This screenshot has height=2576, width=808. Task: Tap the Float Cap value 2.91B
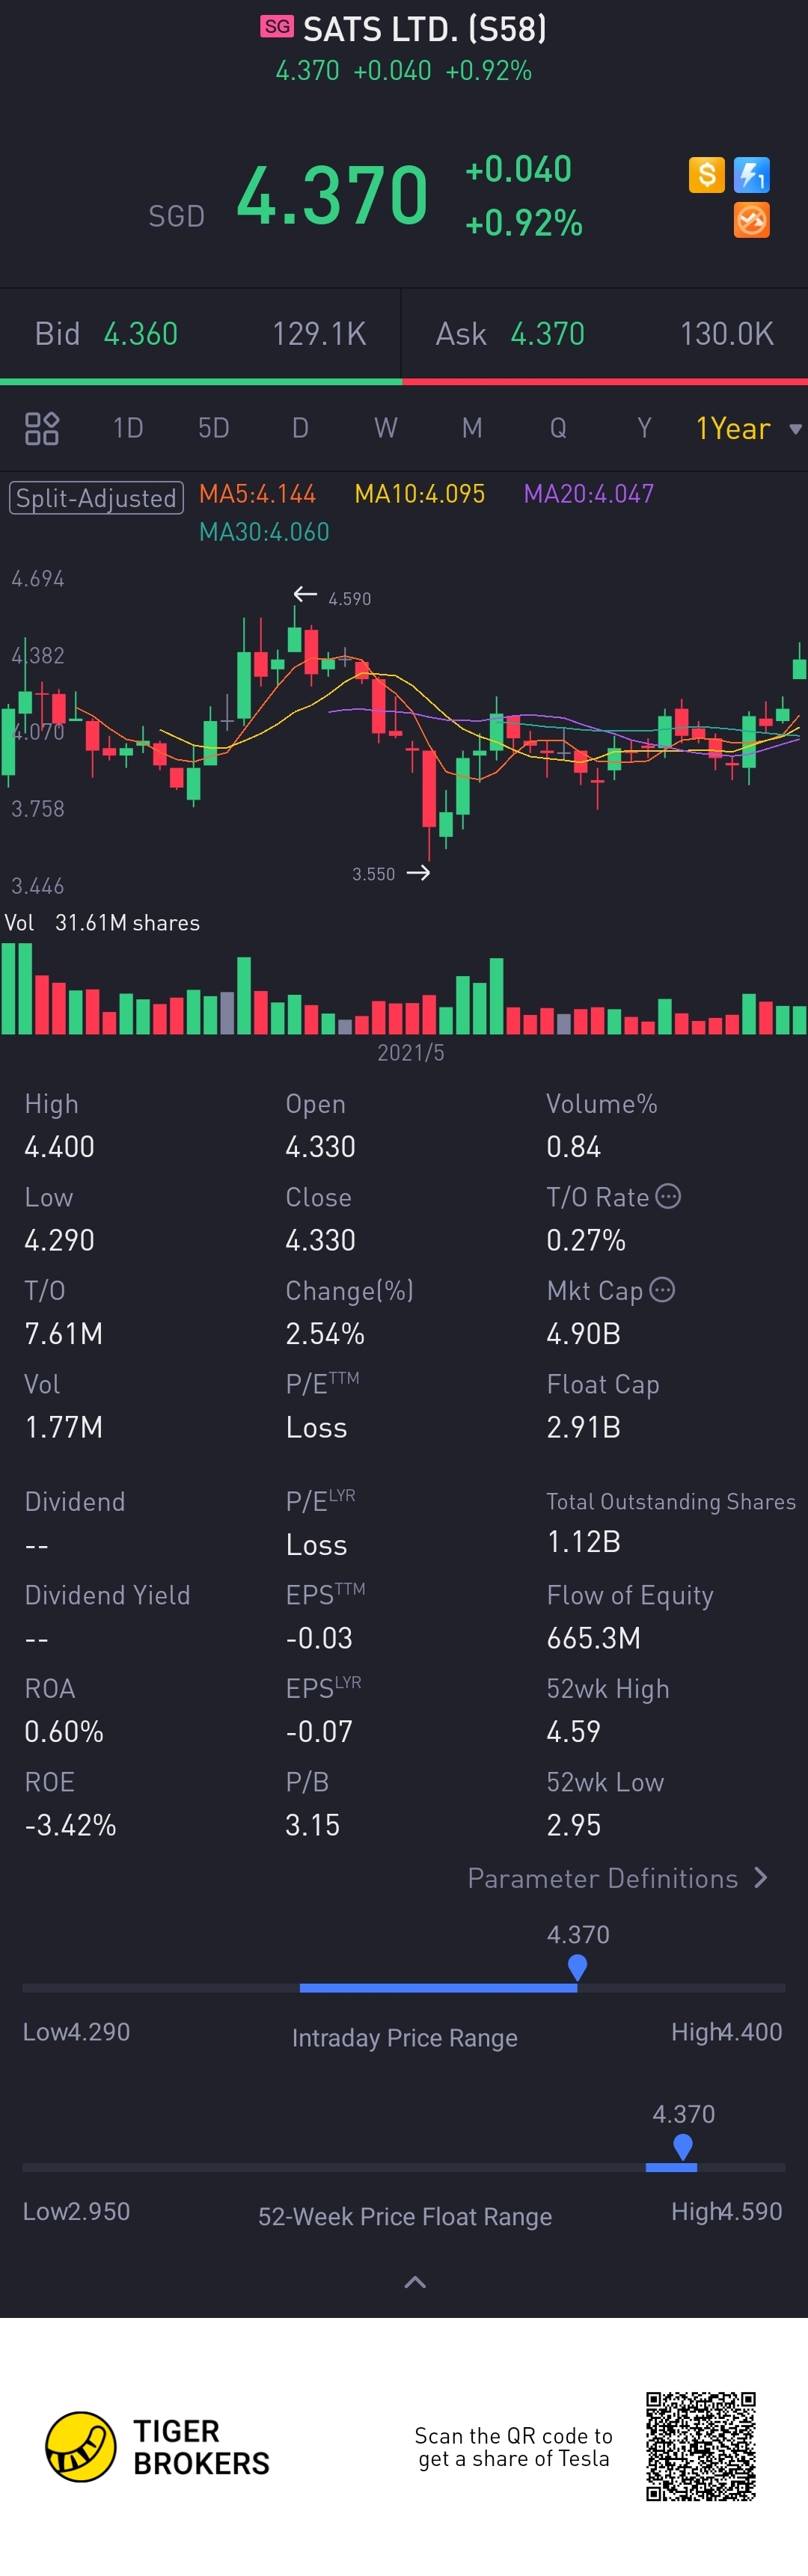[x=584, y=1427]
